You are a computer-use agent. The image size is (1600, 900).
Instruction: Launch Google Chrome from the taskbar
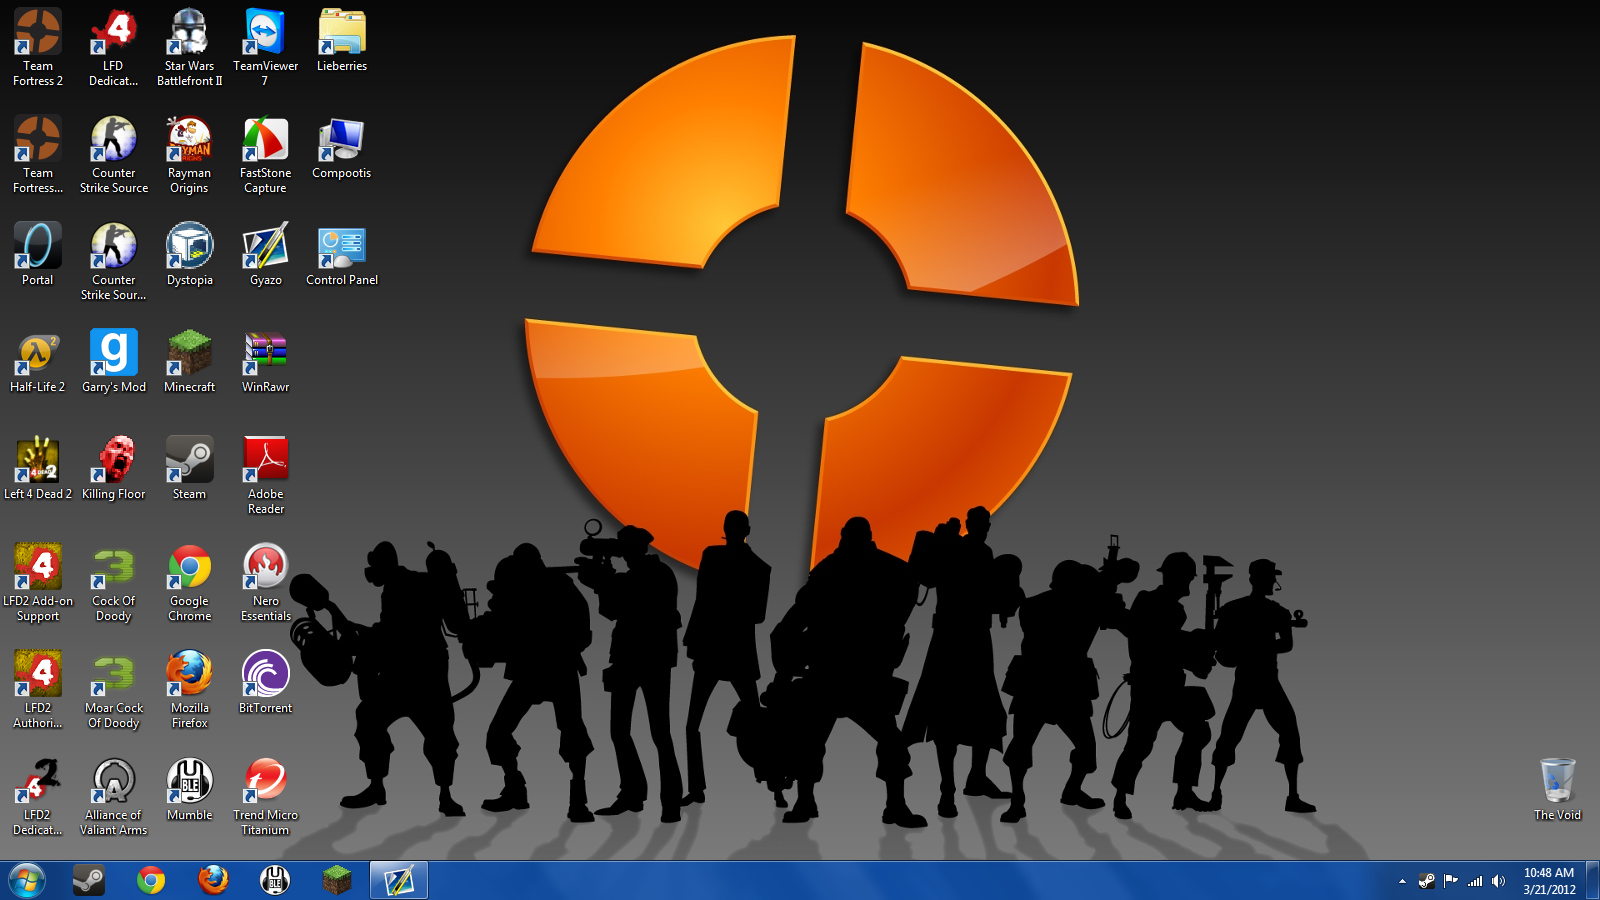(x=151, y=881)
